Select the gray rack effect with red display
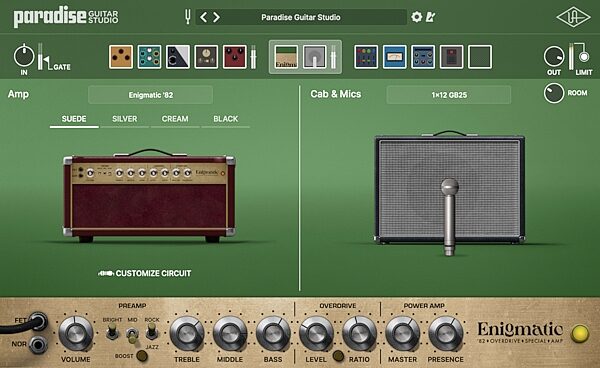This screenshot has width=600, height=368. click(x=452, y=57)
